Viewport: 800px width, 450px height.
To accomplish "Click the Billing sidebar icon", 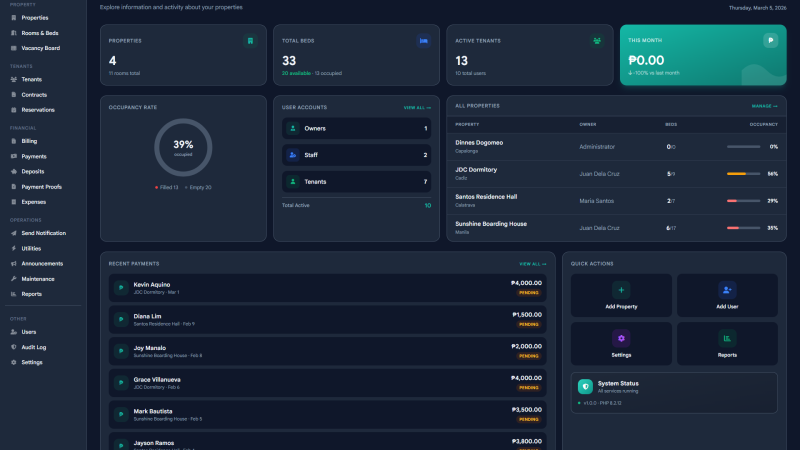I will tap(14, 141).
